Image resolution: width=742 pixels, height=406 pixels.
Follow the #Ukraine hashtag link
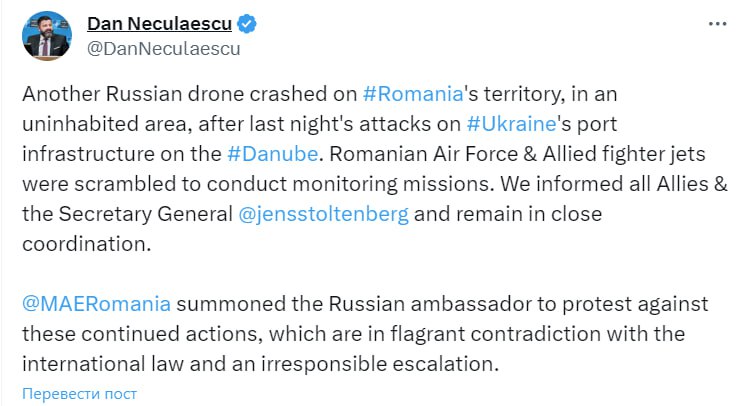pos(511,125)
